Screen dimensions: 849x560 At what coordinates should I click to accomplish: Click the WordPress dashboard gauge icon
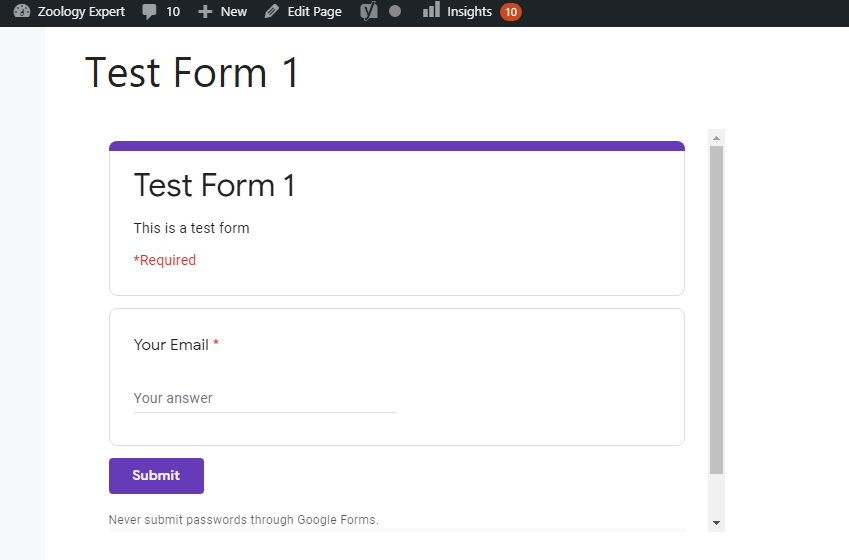coord(22,12)
